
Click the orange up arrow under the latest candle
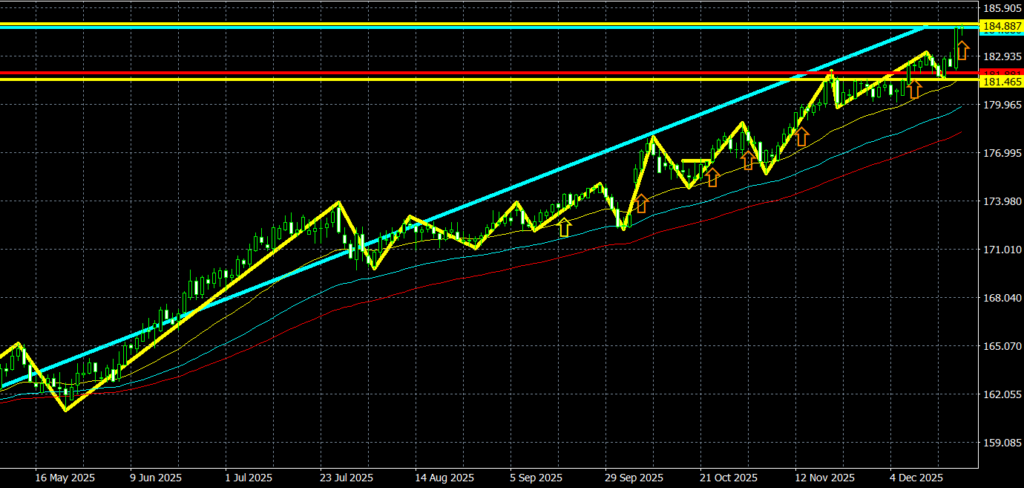[962, 49]
